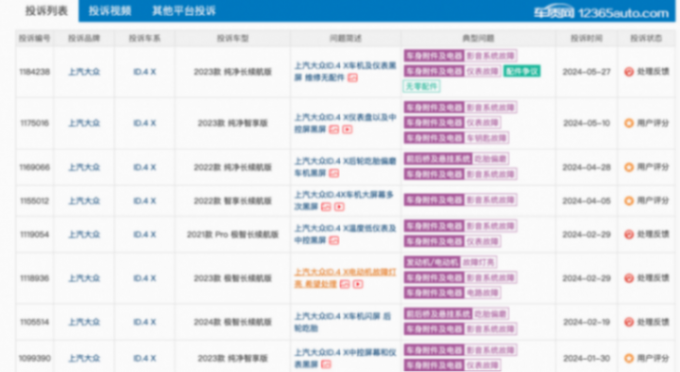Click the 无零配件 outlined tag
The width and height of the screenshot is (680, 372).
point(422,86)
